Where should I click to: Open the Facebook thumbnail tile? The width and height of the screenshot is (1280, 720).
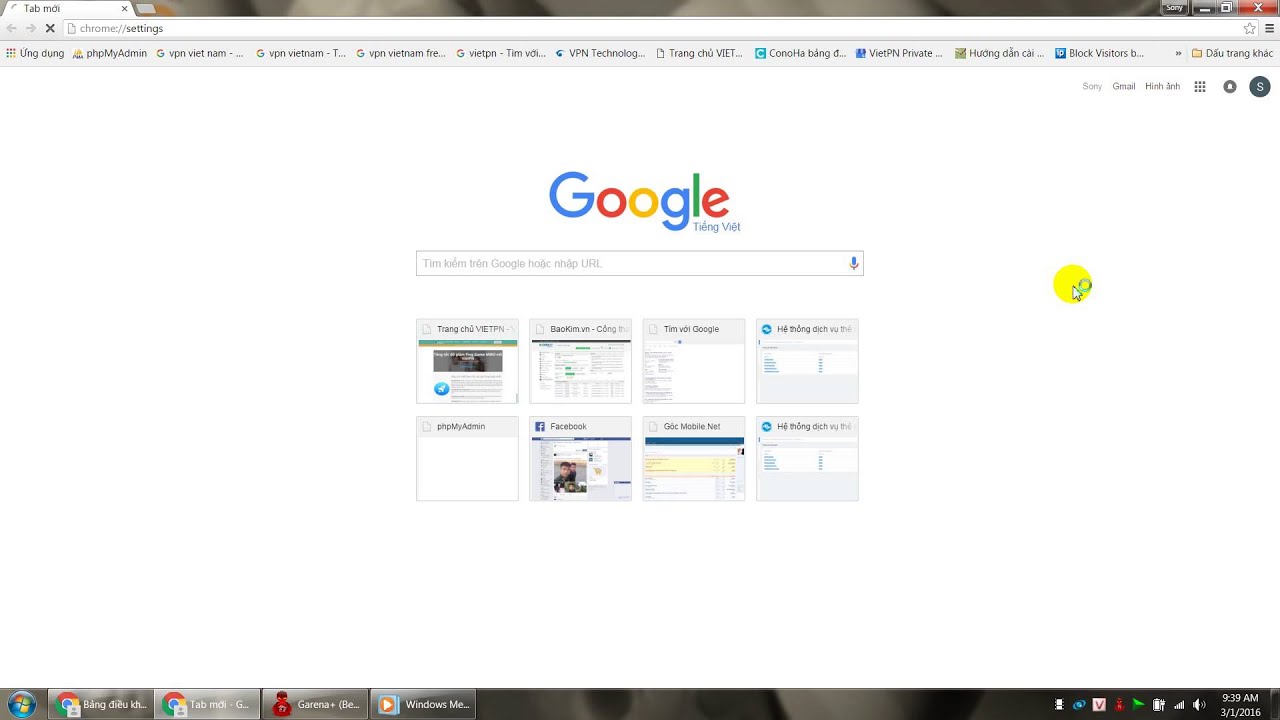coord(580,459)
